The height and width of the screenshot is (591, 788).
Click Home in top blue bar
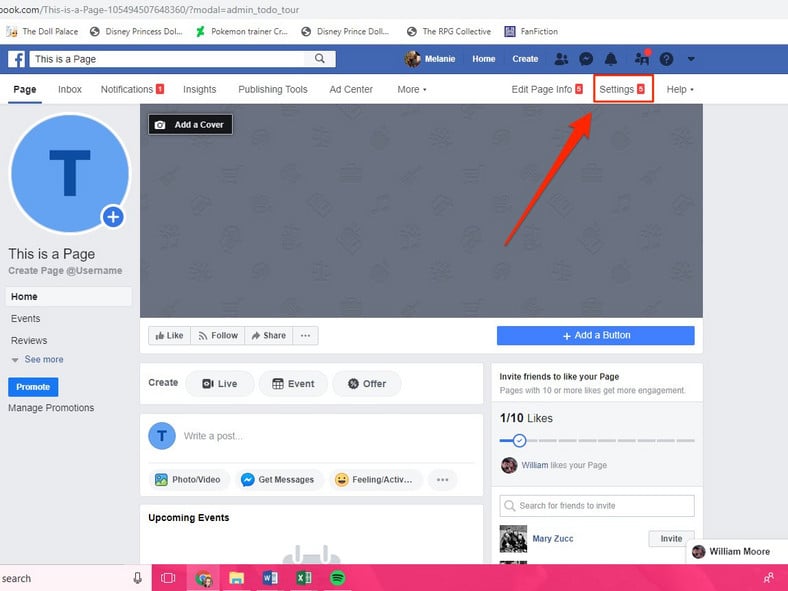483,59
